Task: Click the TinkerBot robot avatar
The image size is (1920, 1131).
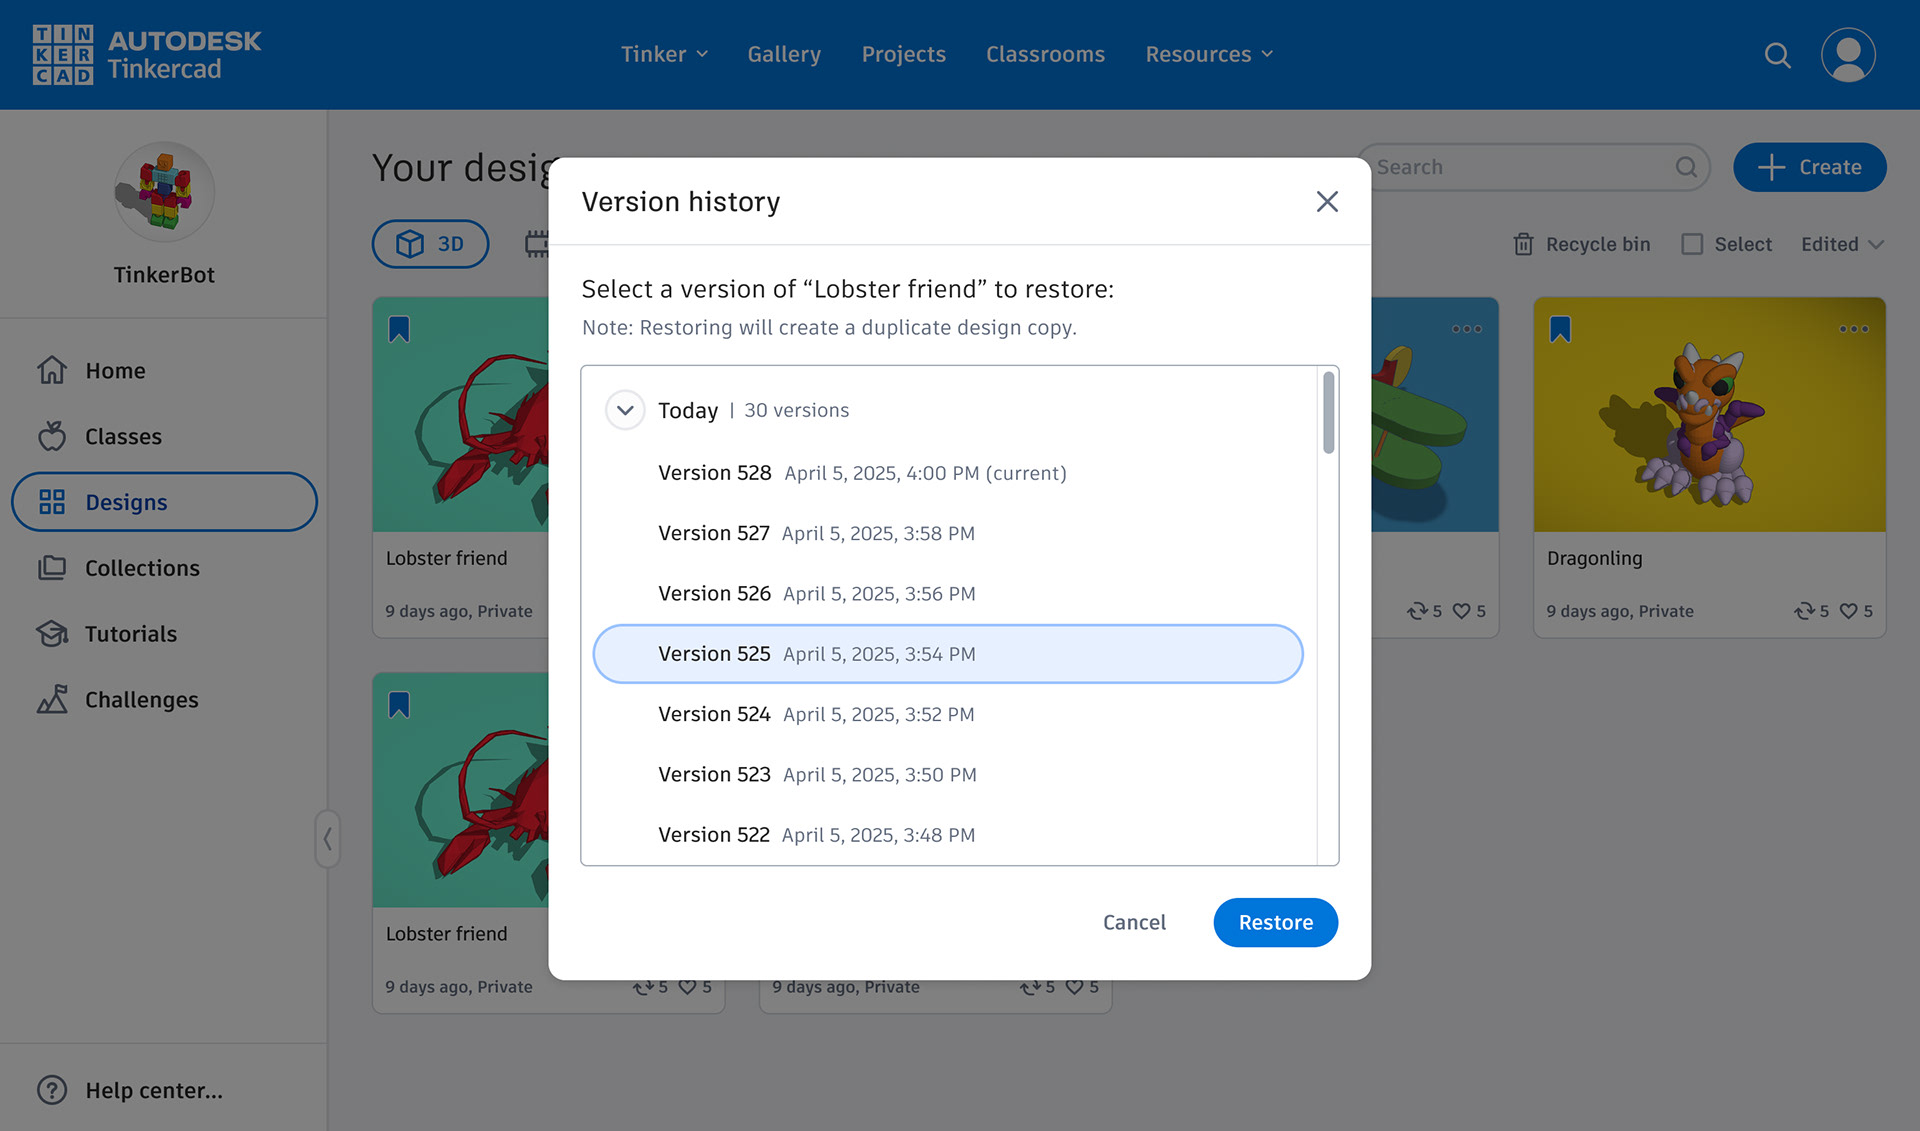Action: (x=164, y=192)
